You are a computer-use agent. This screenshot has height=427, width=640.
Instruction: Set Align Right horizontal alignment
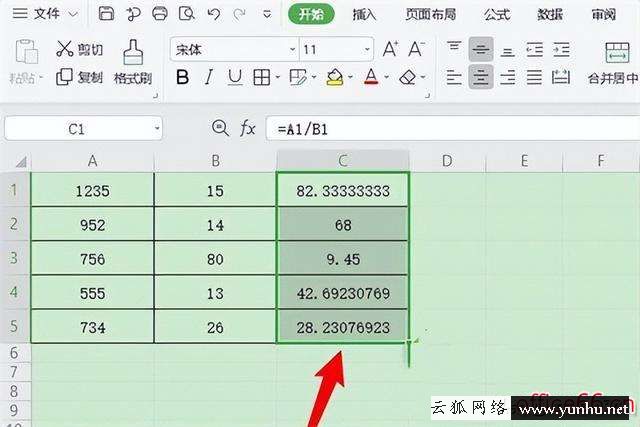pyautogui.click(x=507, y=77)
